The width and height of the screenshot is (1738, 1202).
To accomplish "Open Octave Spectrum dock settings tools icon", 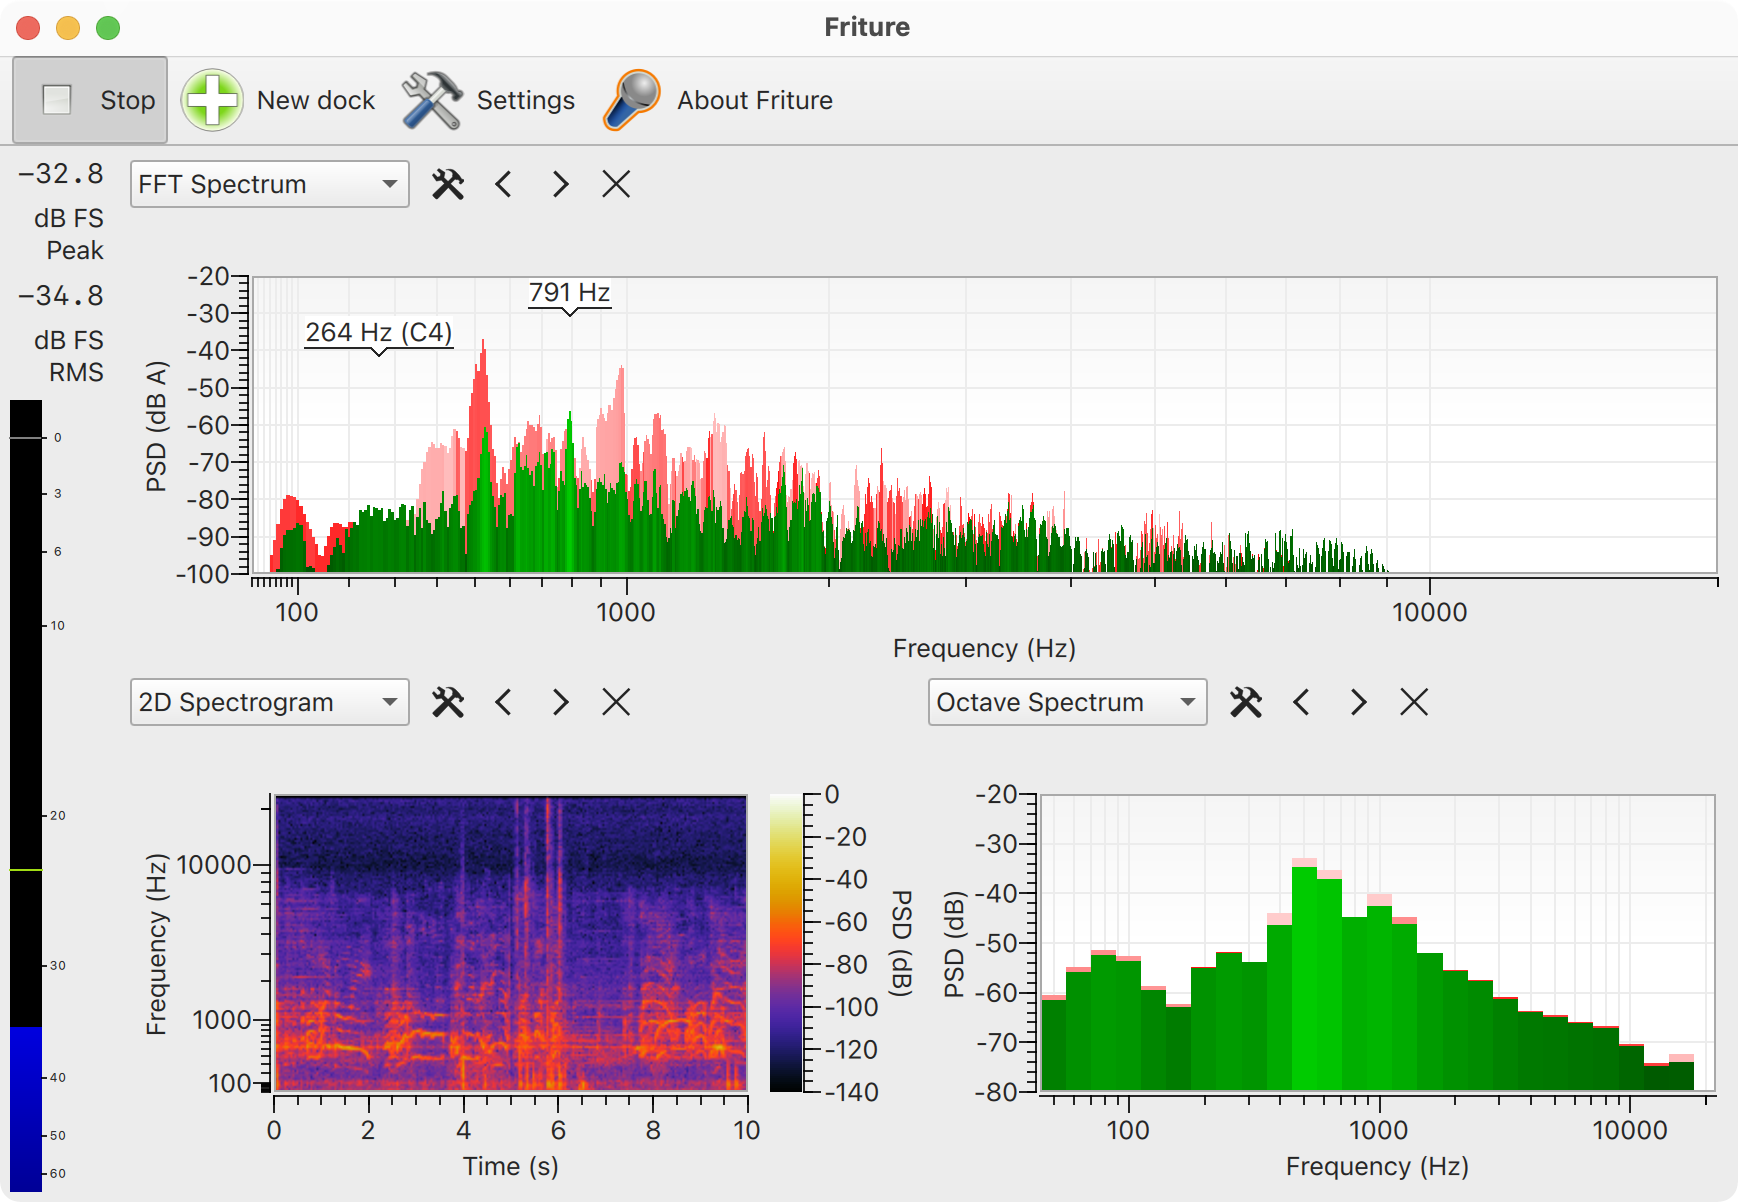I will (x=1246, y=702).
